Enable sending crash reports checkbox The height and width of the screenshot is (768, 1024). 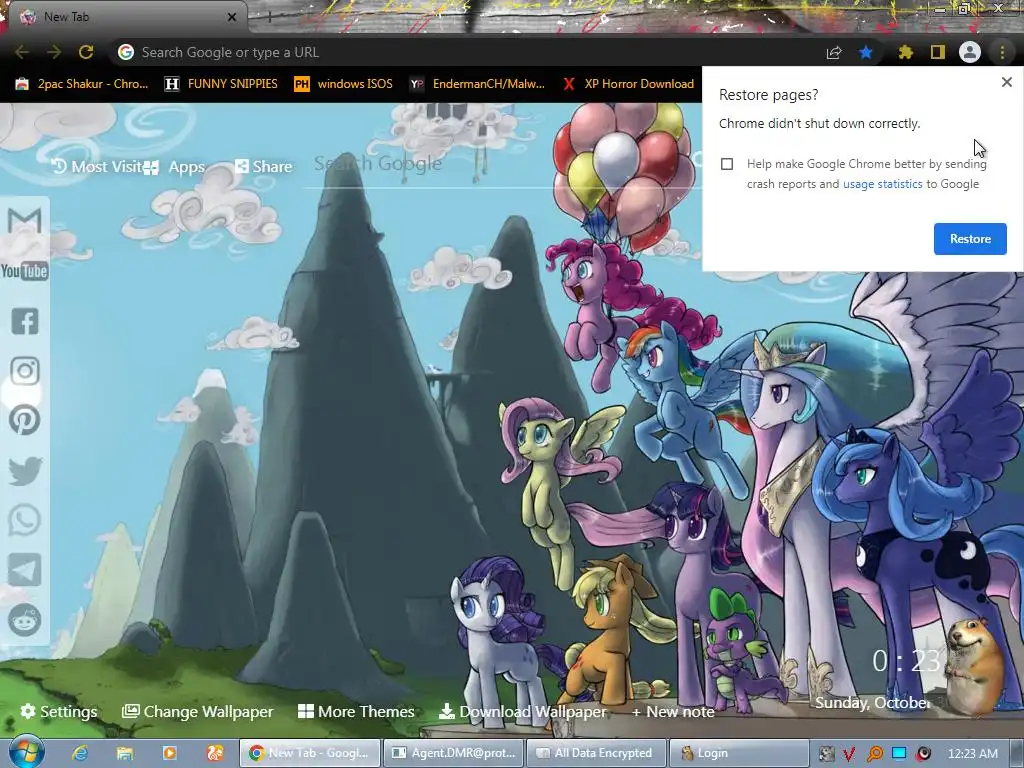click(727, 164)
